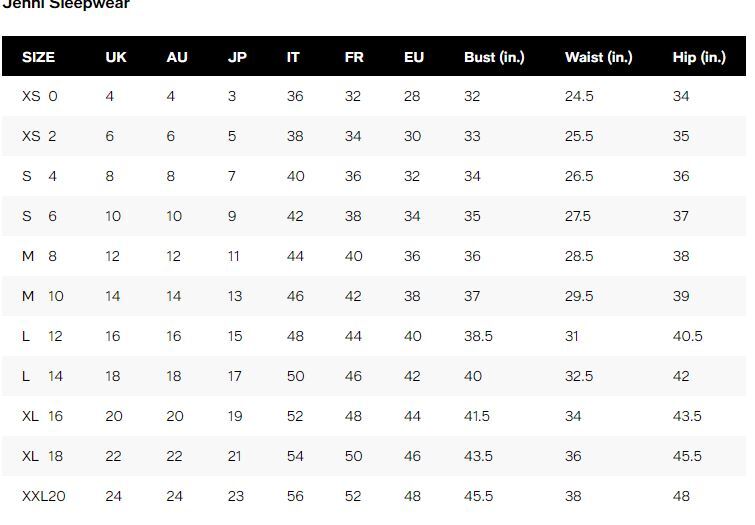Click the Hip (in.) column header
755x525 pixels.
pos(699,57)
